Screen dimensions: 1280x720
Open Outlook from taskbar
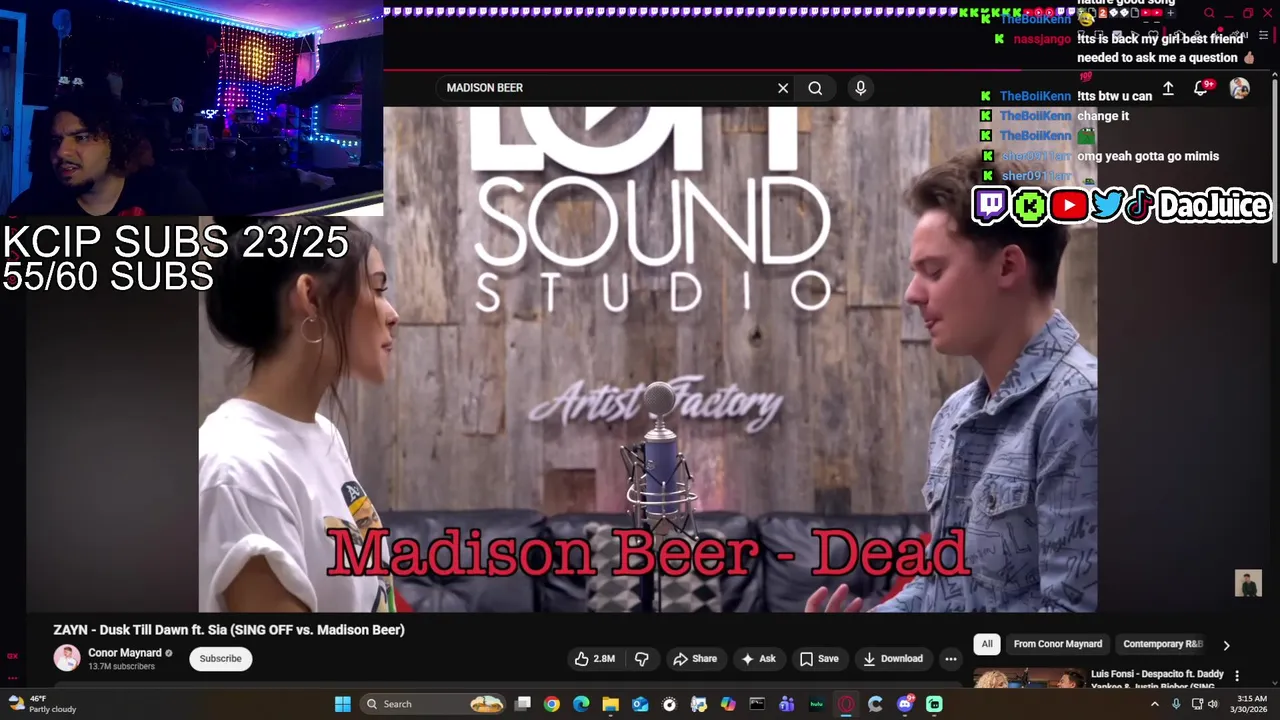click(640, 704)
